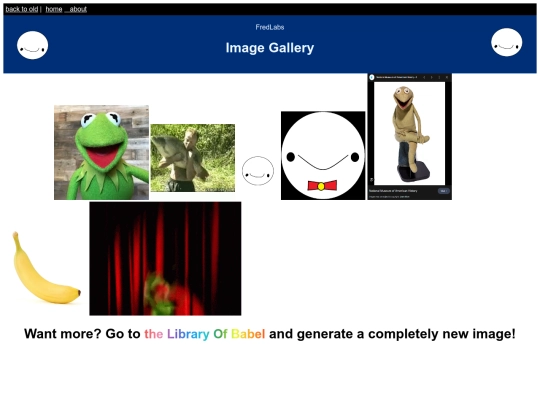Open the 'back to old' link
Screen dimensions: 540x405
click(22, 9)
